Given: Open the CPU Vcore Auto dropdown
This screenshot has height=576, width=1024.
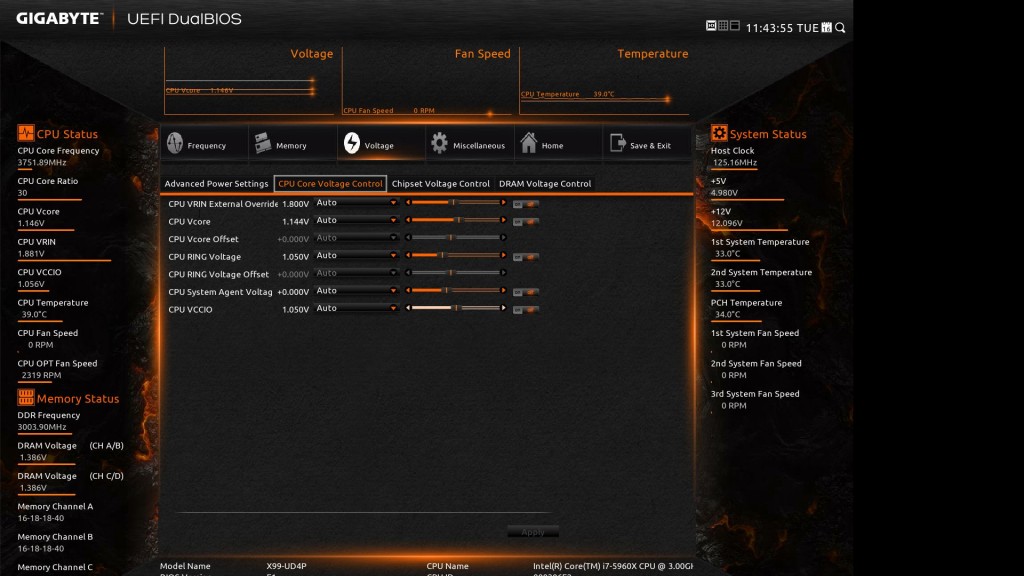Looking at the screenshot, I should (357, 221).
